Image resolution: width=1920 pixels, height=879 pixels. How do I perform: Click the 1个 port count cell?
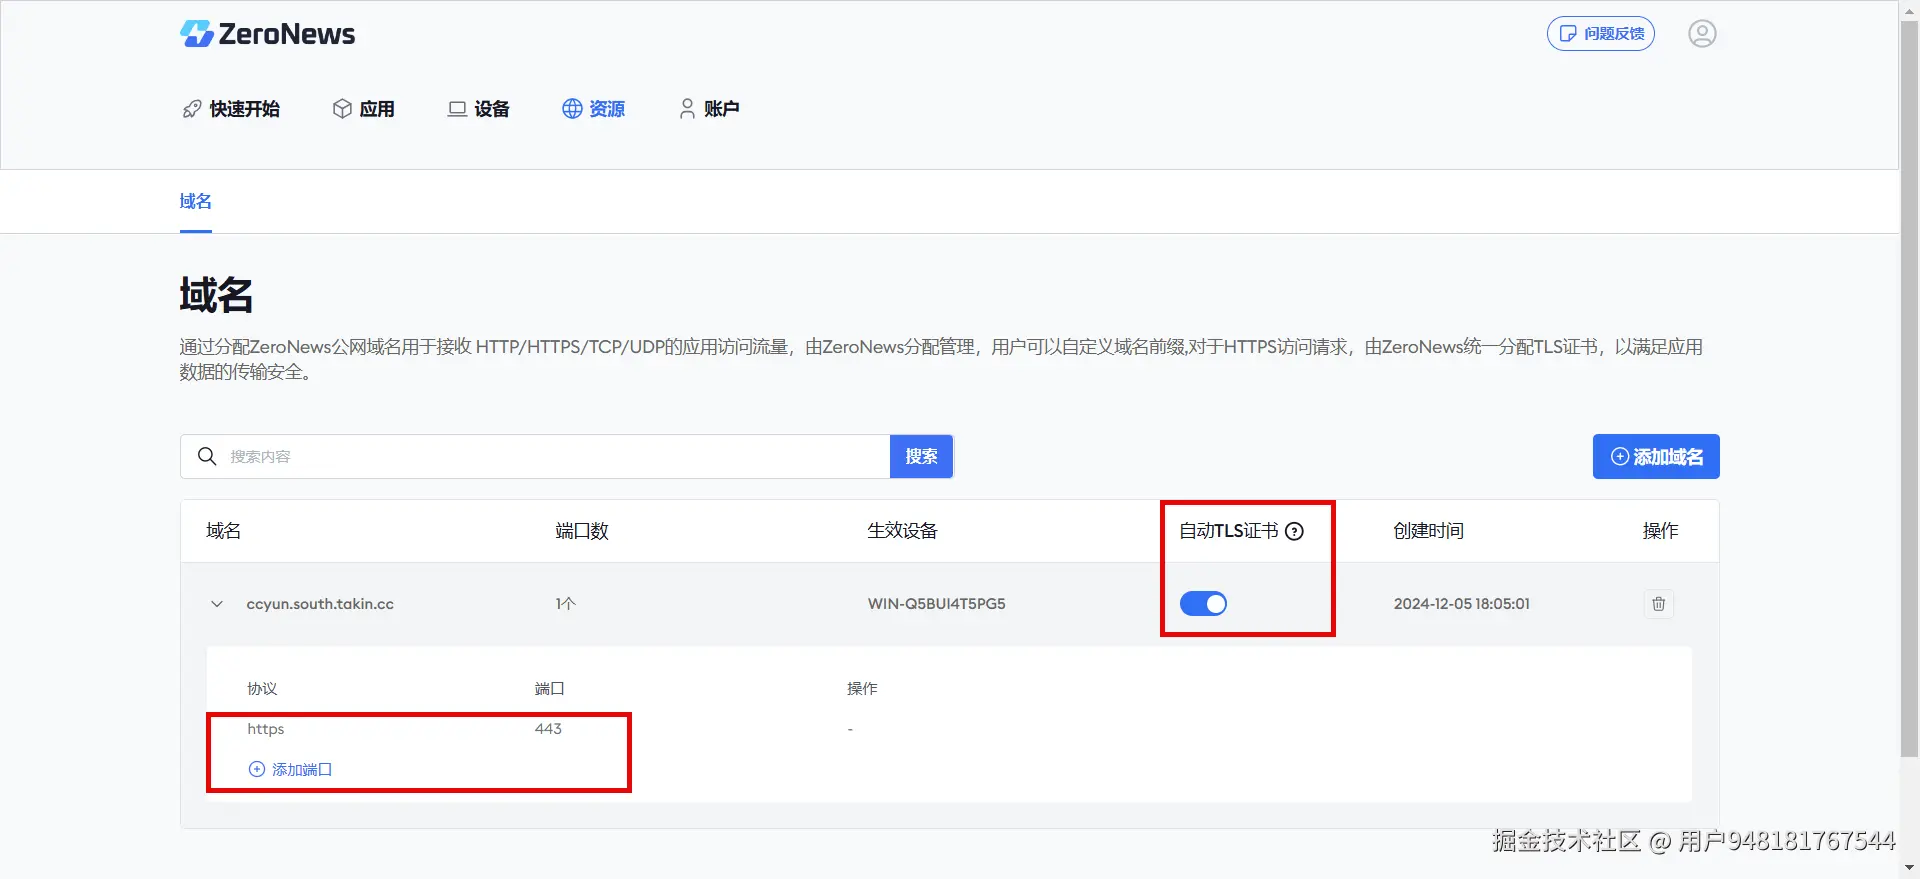point(566,604)
